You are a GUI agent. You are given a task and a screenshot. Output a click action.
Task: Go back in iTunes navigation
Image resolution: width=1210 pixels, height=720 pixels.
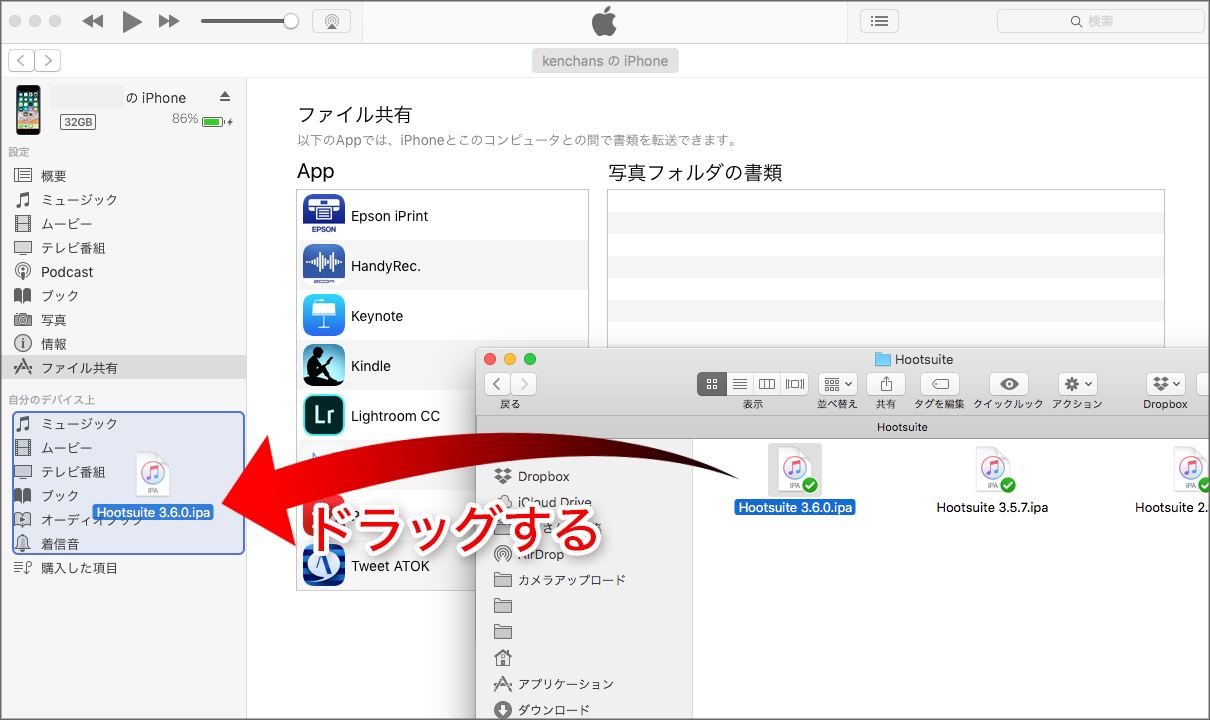pyautogui.click(x=21, y=61)
